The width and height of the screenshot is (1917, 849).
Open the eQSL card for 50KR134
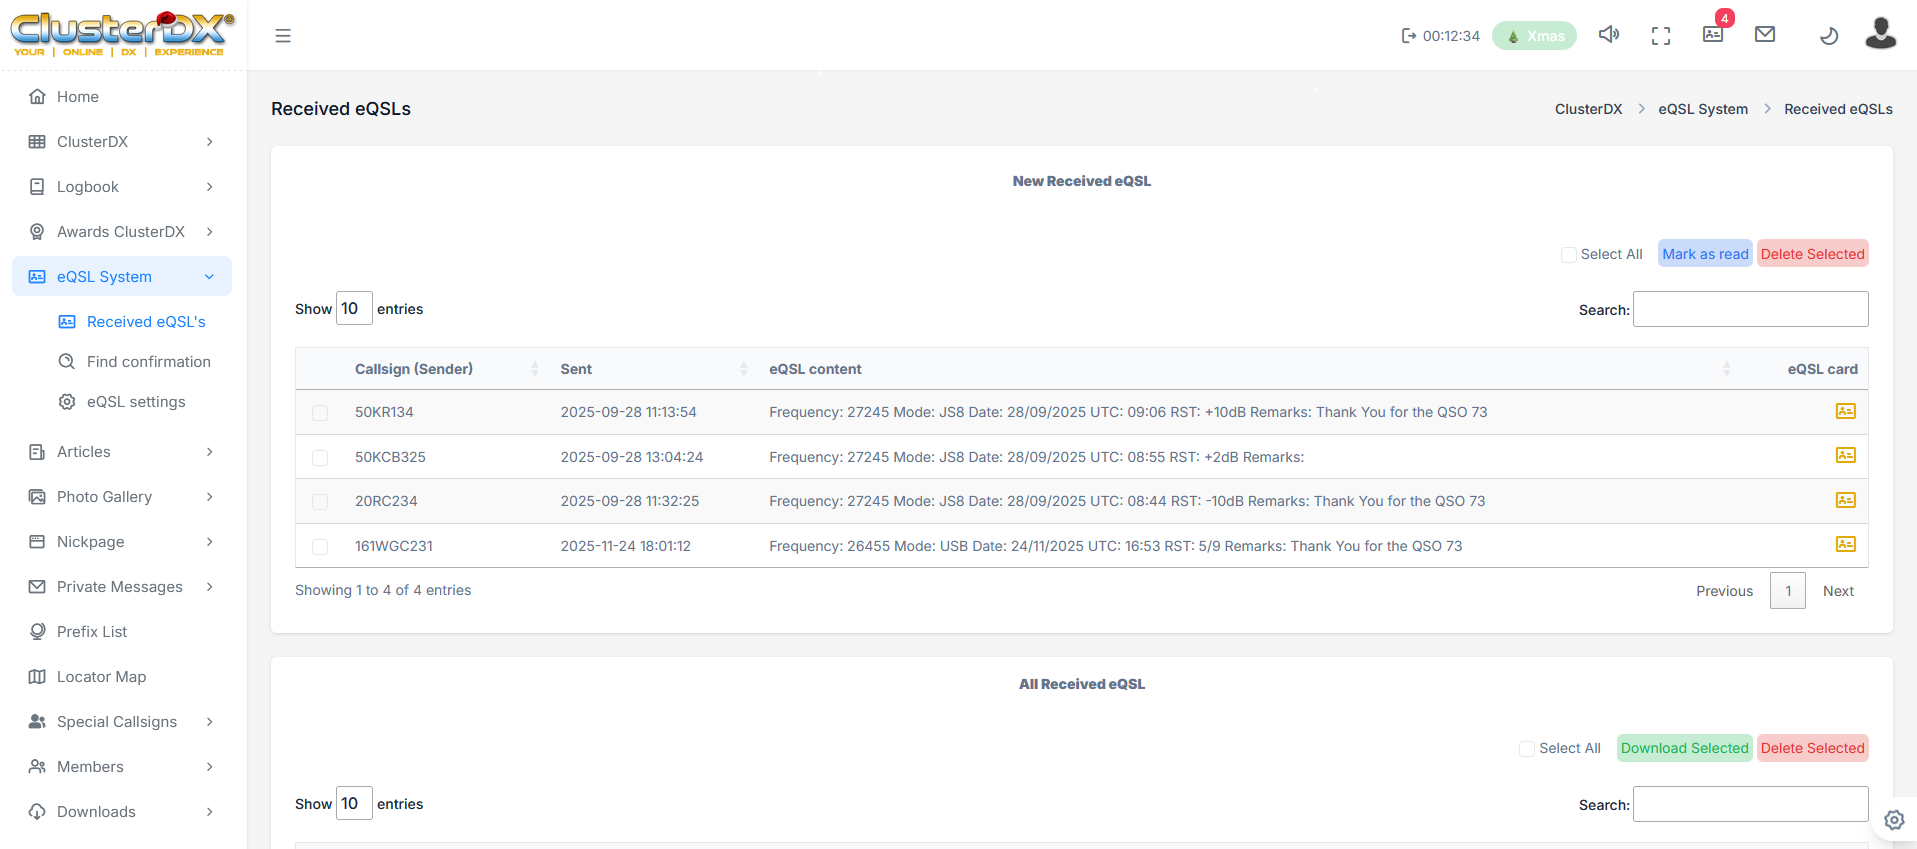click(1845, 411)
